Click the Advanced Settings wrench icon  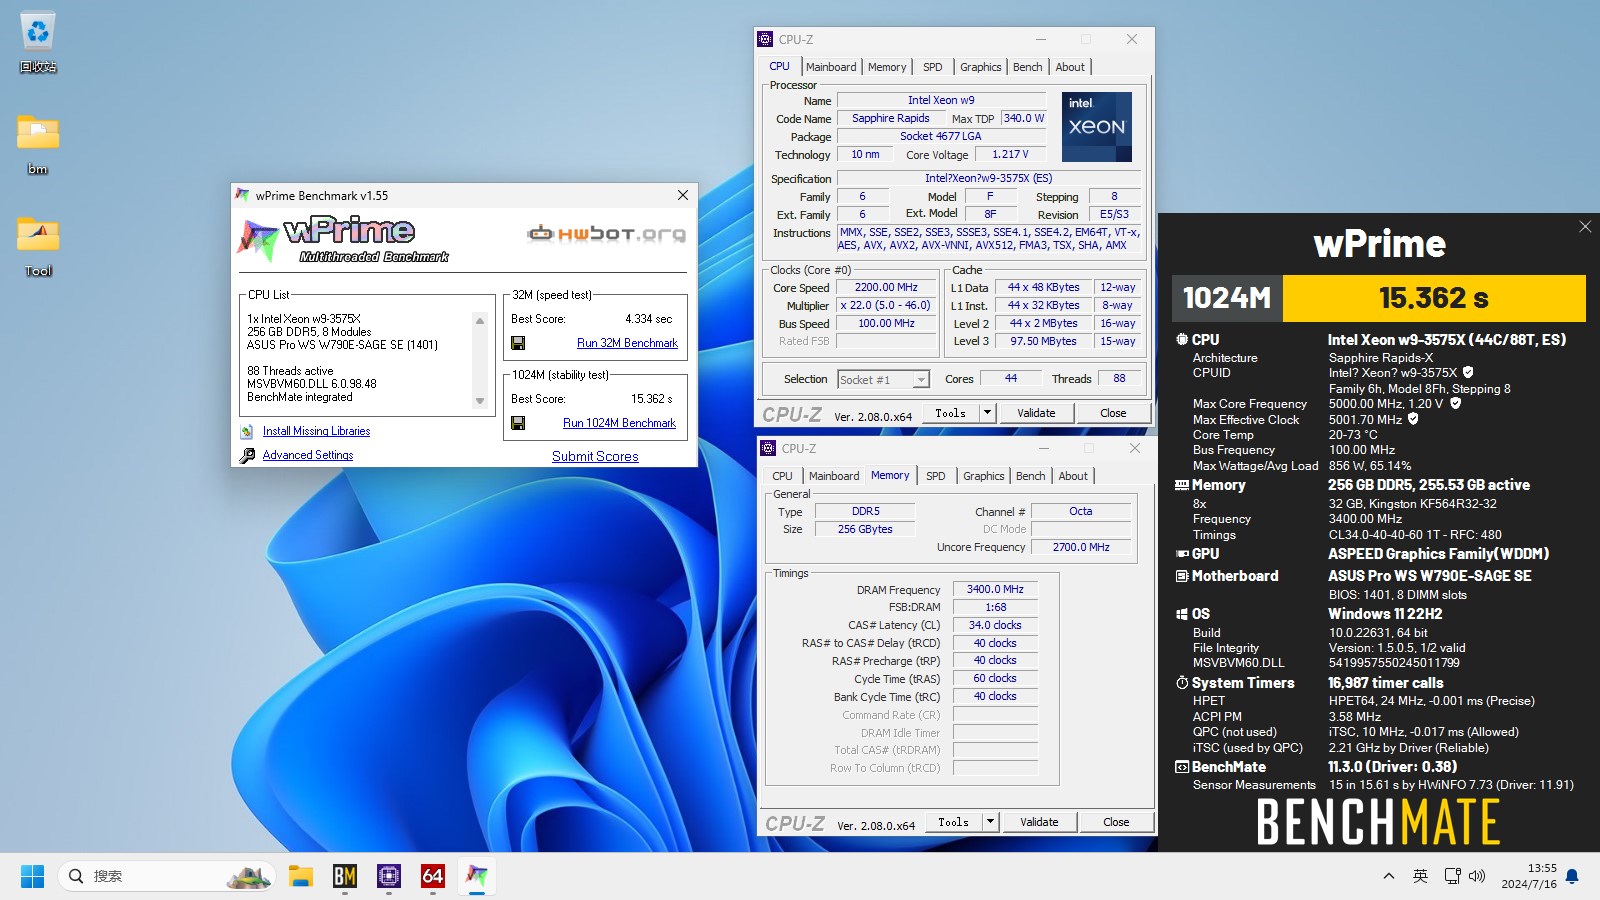tap(247, 456)
